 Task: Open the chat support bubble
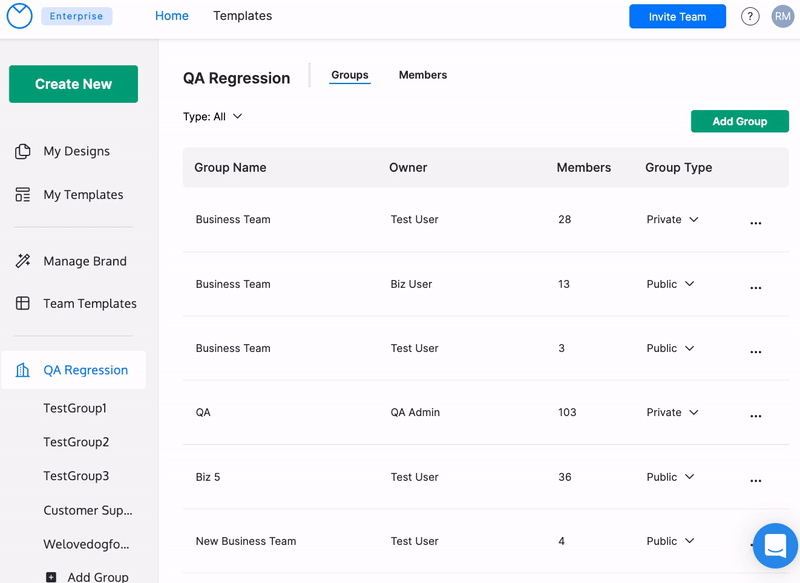click(774, 545)
